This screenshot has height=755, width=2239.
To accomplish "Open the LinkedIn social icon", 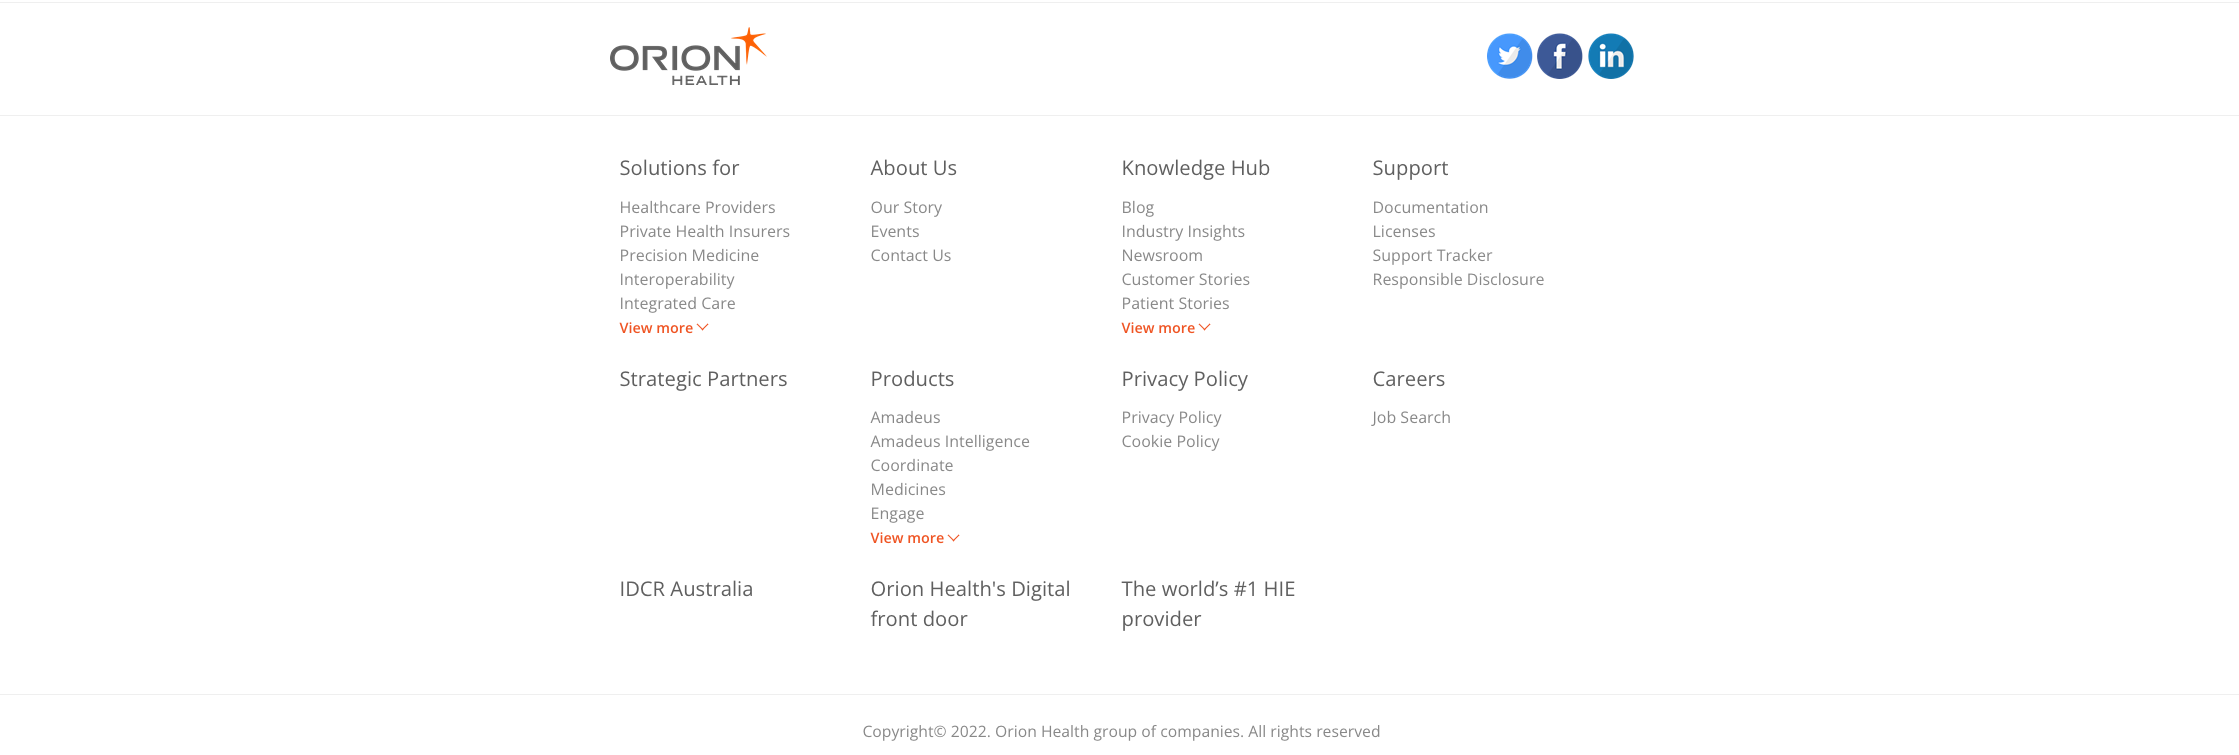I will (1610, 56).
